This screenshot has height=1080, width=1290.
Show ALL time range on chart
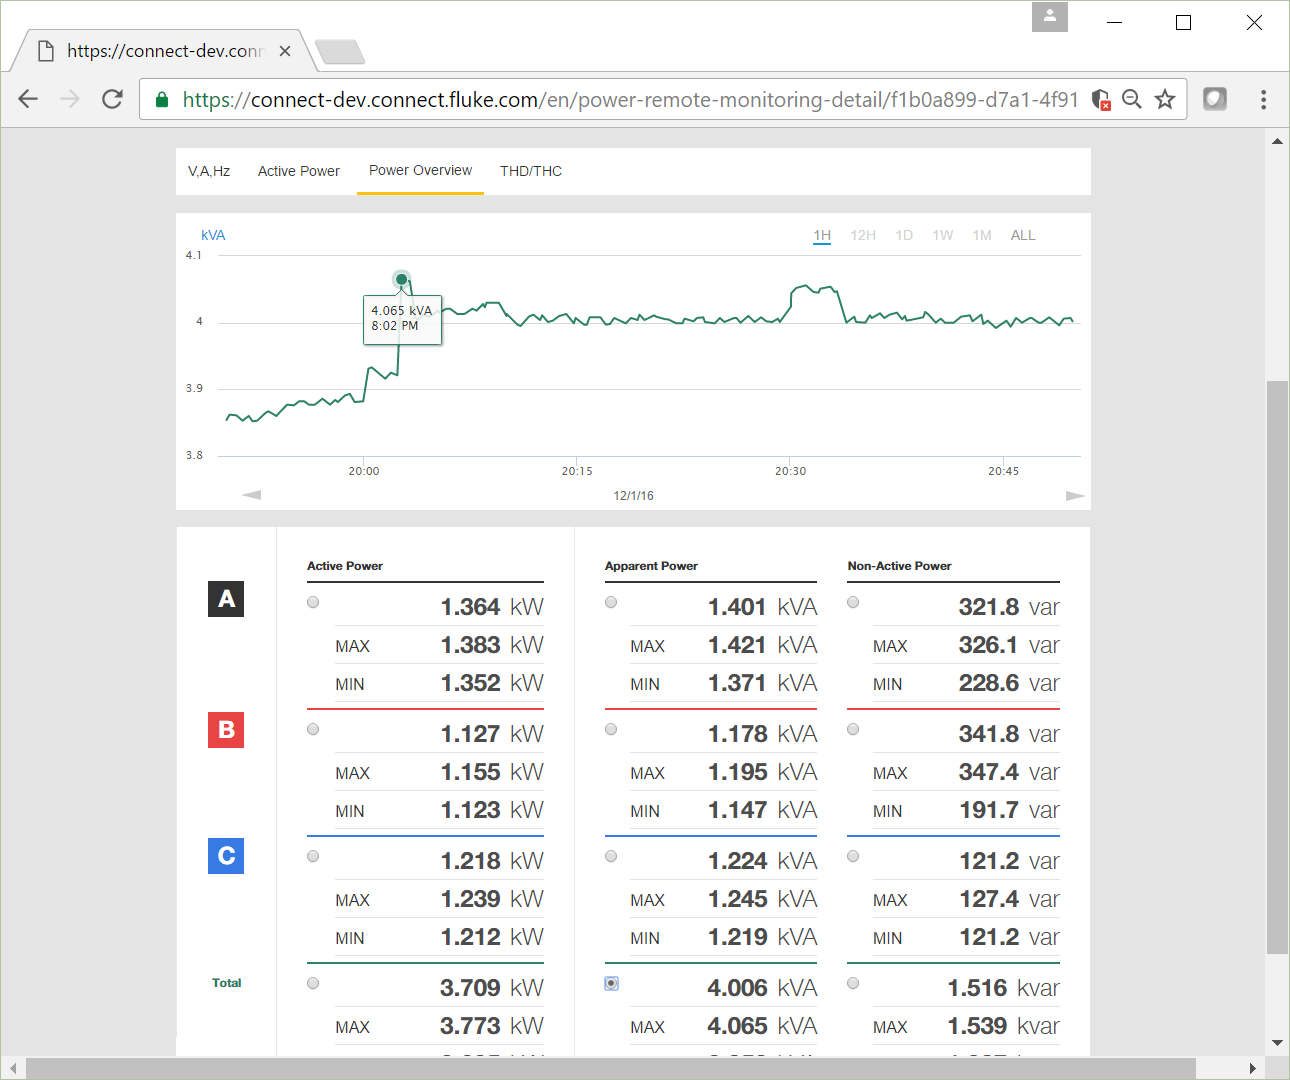[1023, 235]
